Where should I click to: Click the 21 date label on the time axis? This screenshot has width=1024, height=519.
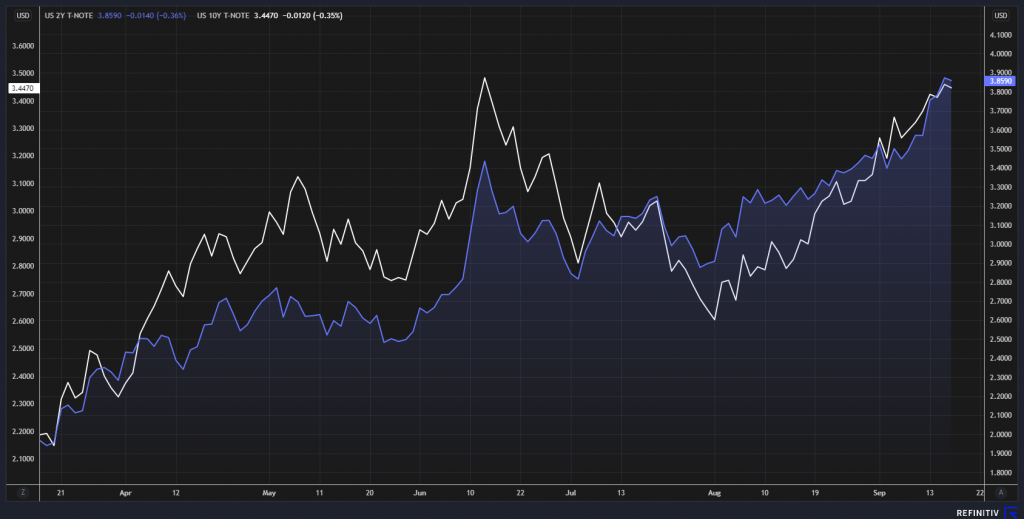click(61, 493)
